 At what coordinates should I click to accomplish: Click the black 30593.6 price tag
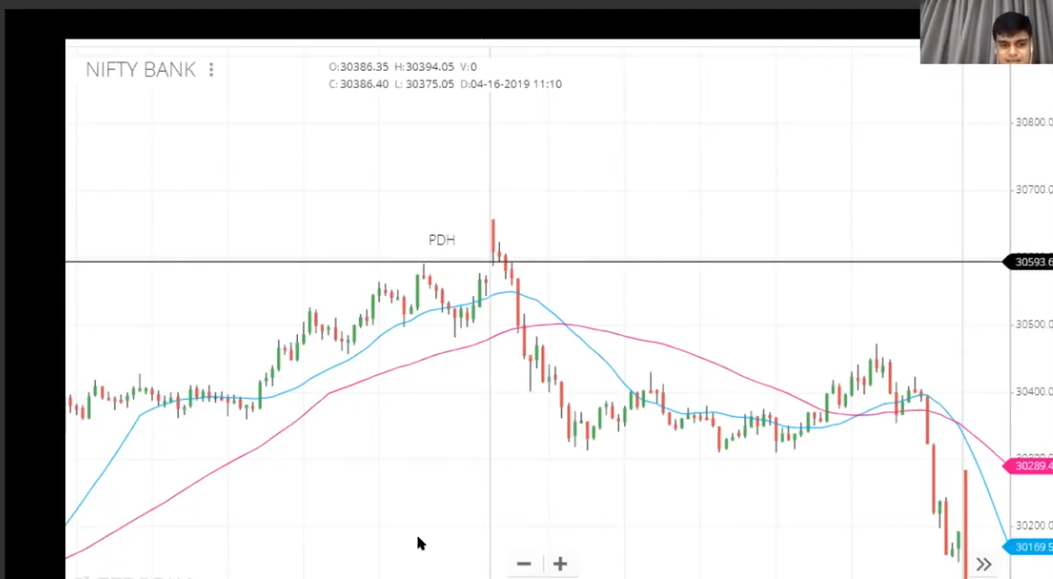coord(1031,262)
